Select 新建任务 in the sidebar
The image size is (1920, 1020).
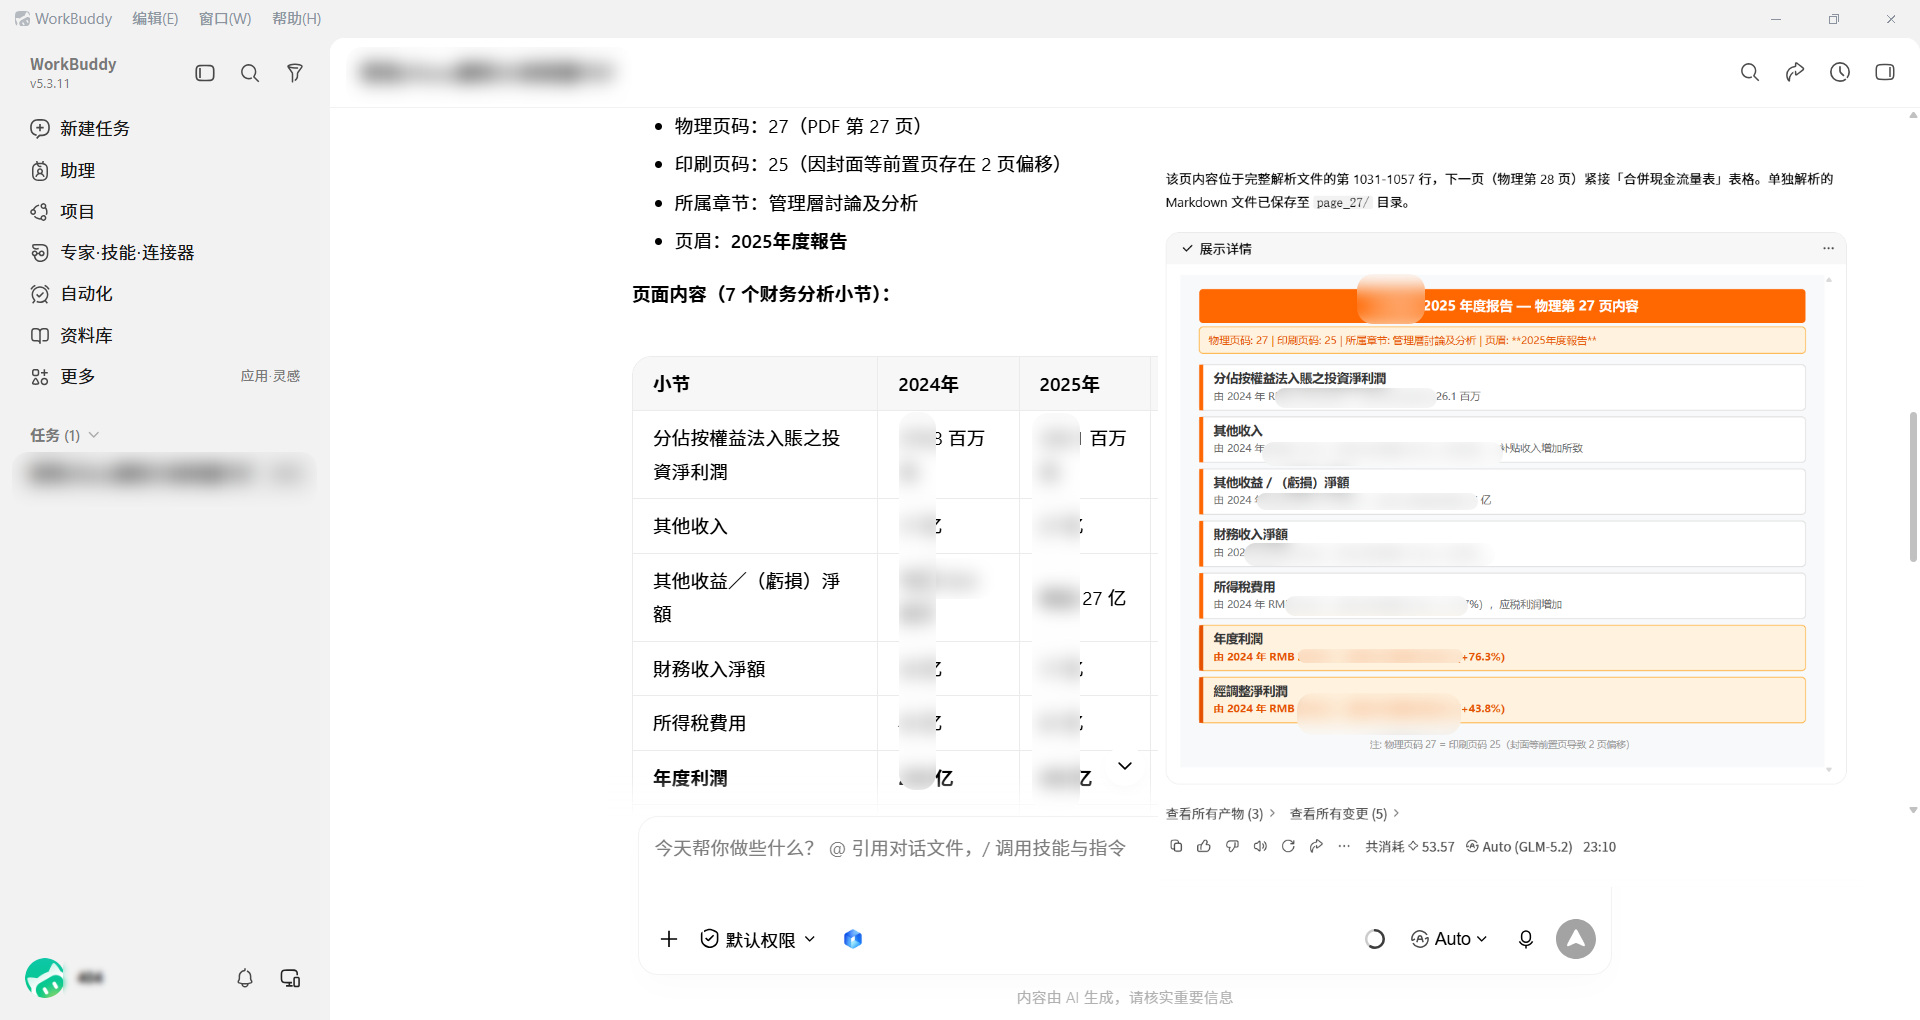(165, 128)
